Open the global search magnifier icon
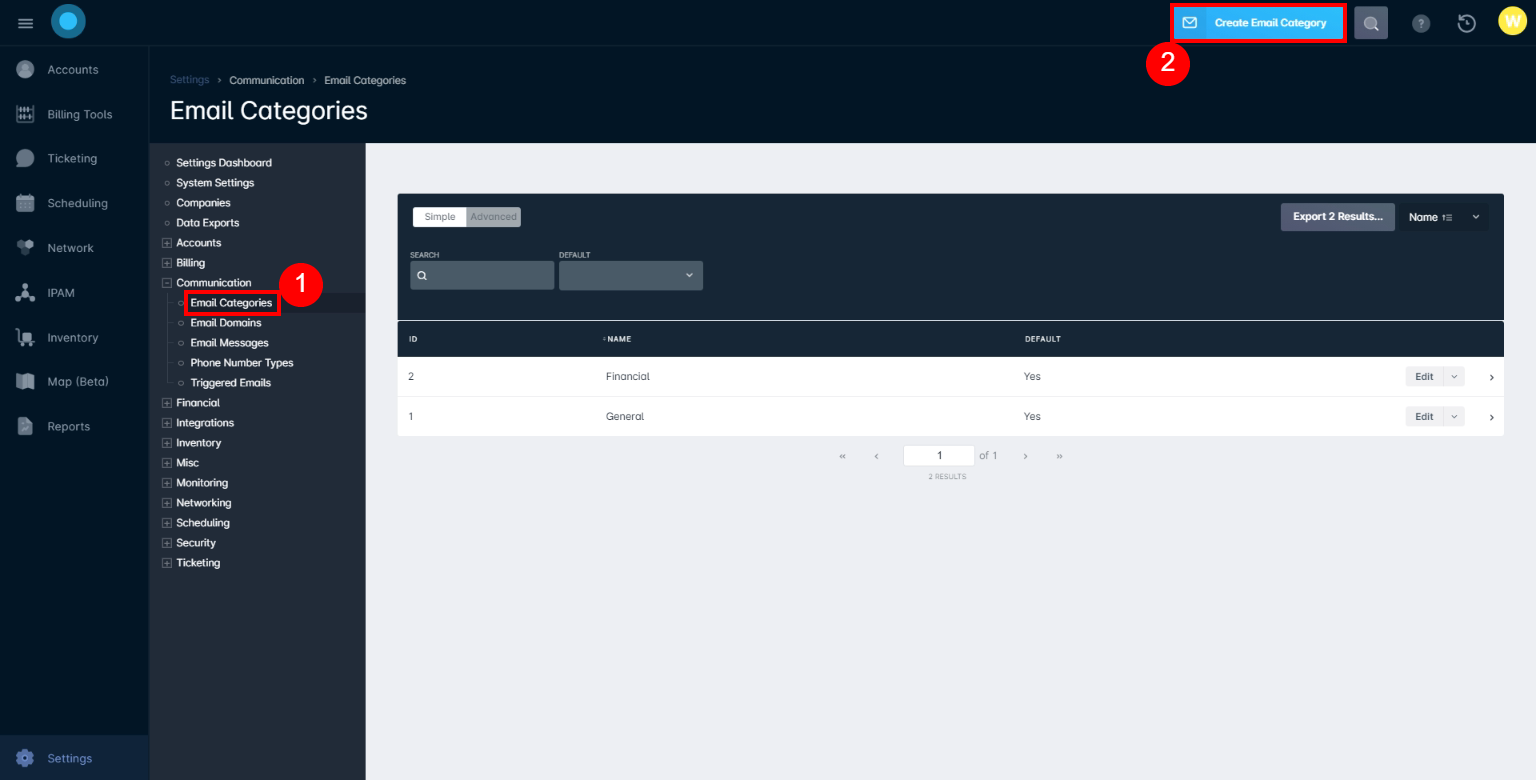1536x780 pixels. pos(1370,22)
